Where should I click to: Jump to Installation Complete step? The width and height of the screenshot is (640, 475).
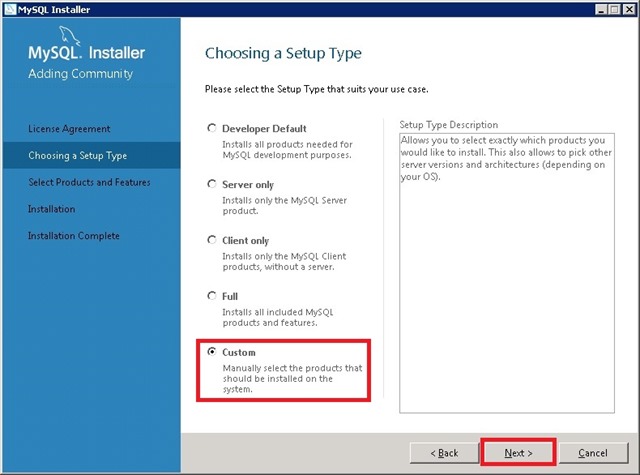tap(74, 236)
